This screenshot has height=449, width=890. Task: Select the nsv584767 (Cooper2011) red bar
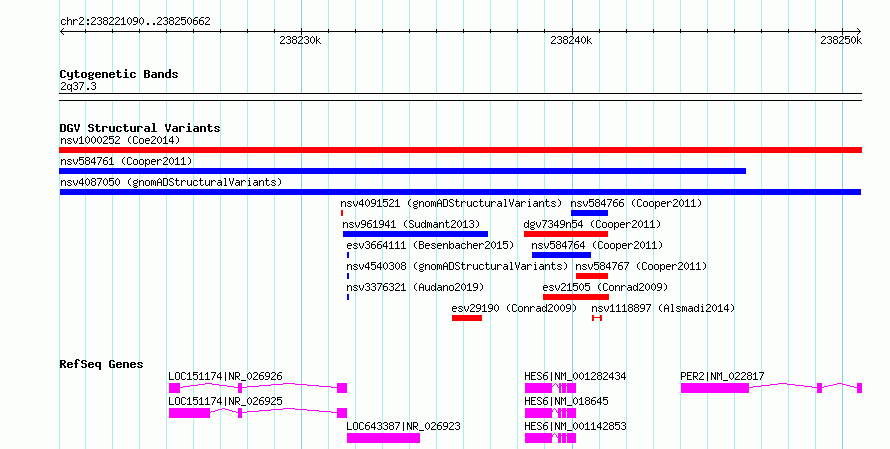592,276
